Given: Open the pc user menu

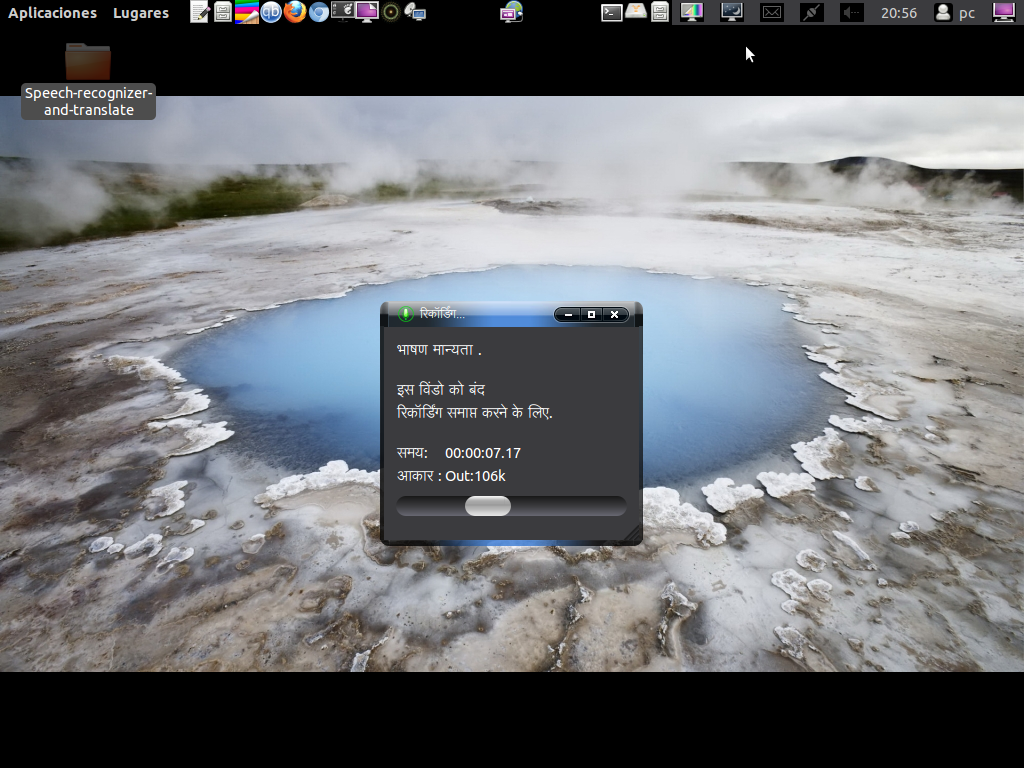Looking at the screenshot, I should pyautogui.click(x=955, y=12).
